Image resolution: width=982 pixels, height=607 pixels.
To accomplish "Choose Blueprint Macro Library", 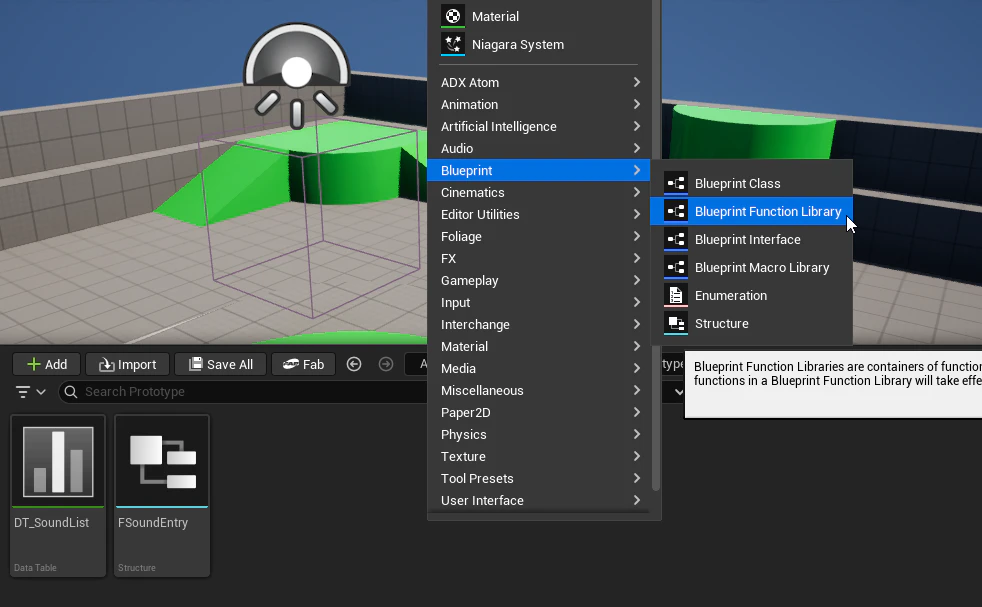I will [752, 267].
